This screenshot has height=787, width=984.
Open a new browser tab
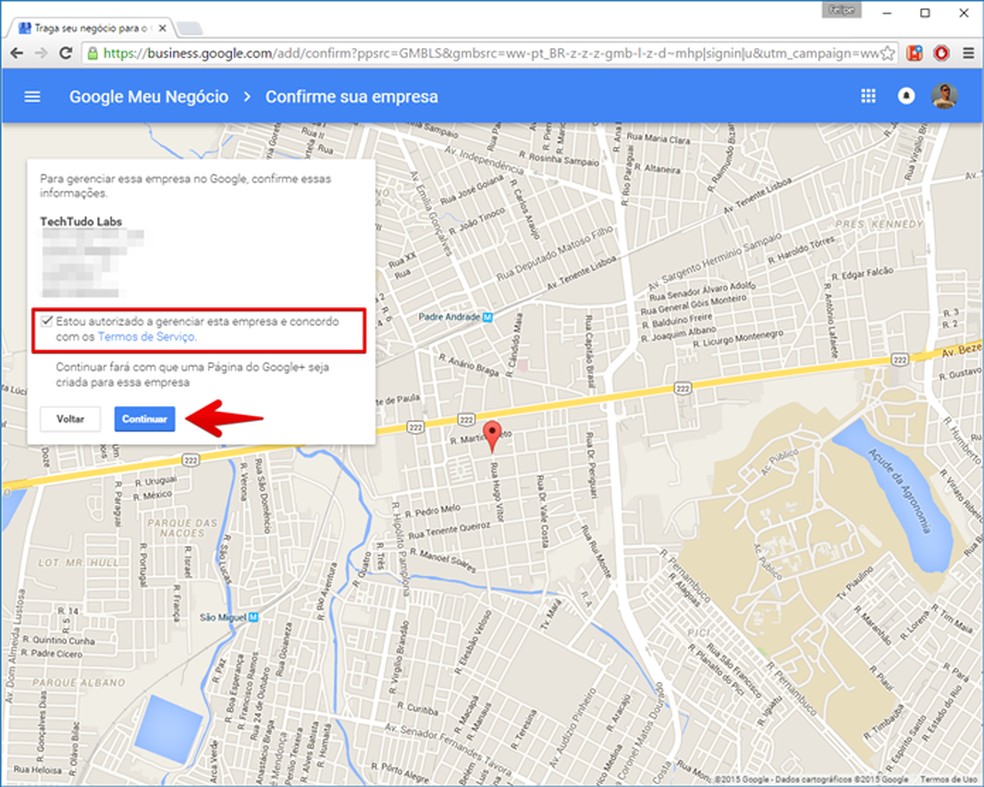tap(190, 28)
